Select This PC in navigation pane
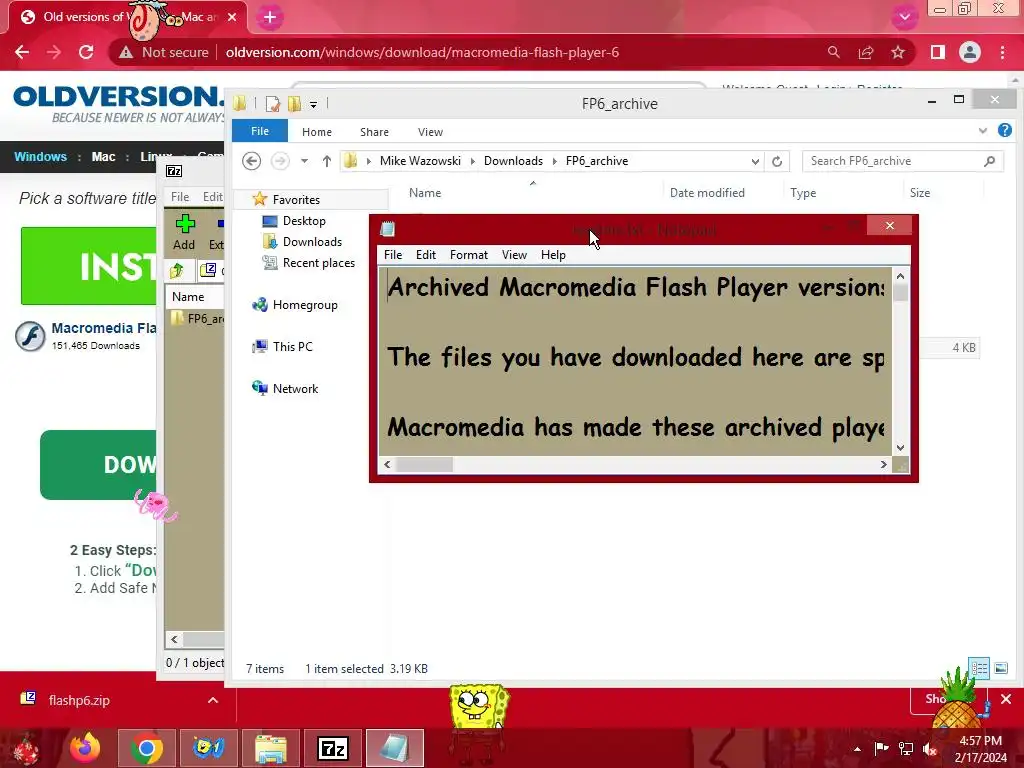 [x=292, y=347]
